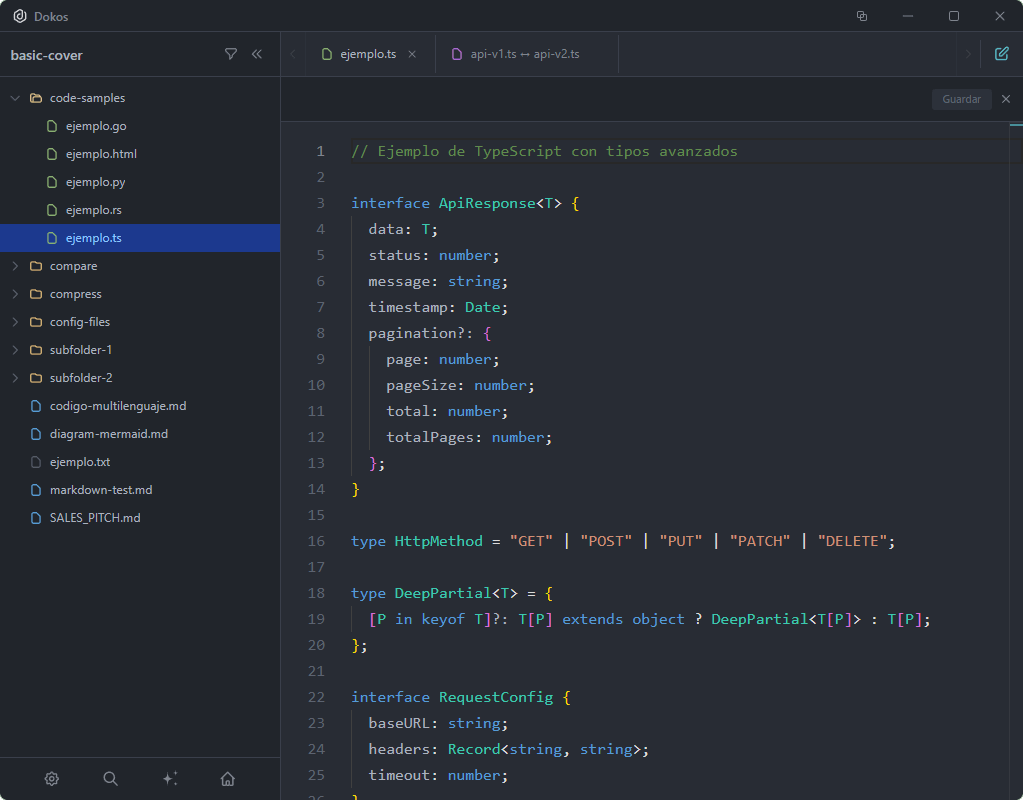1023x800 pixels.
Task: Open SALES_PITCH.md from the sidebar
Action: pos(92,517)
